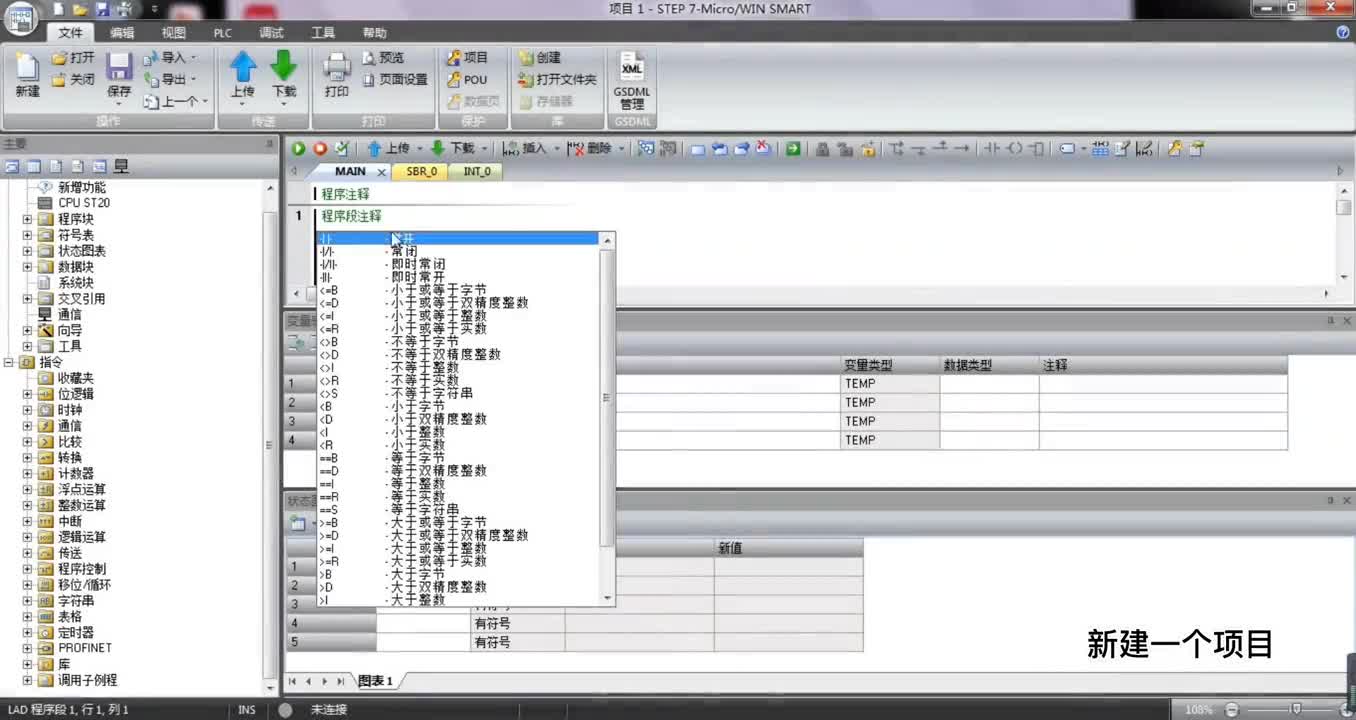Select 系统块 in project tree
The height and width of the screenshot is (720, 1356).
75,283
